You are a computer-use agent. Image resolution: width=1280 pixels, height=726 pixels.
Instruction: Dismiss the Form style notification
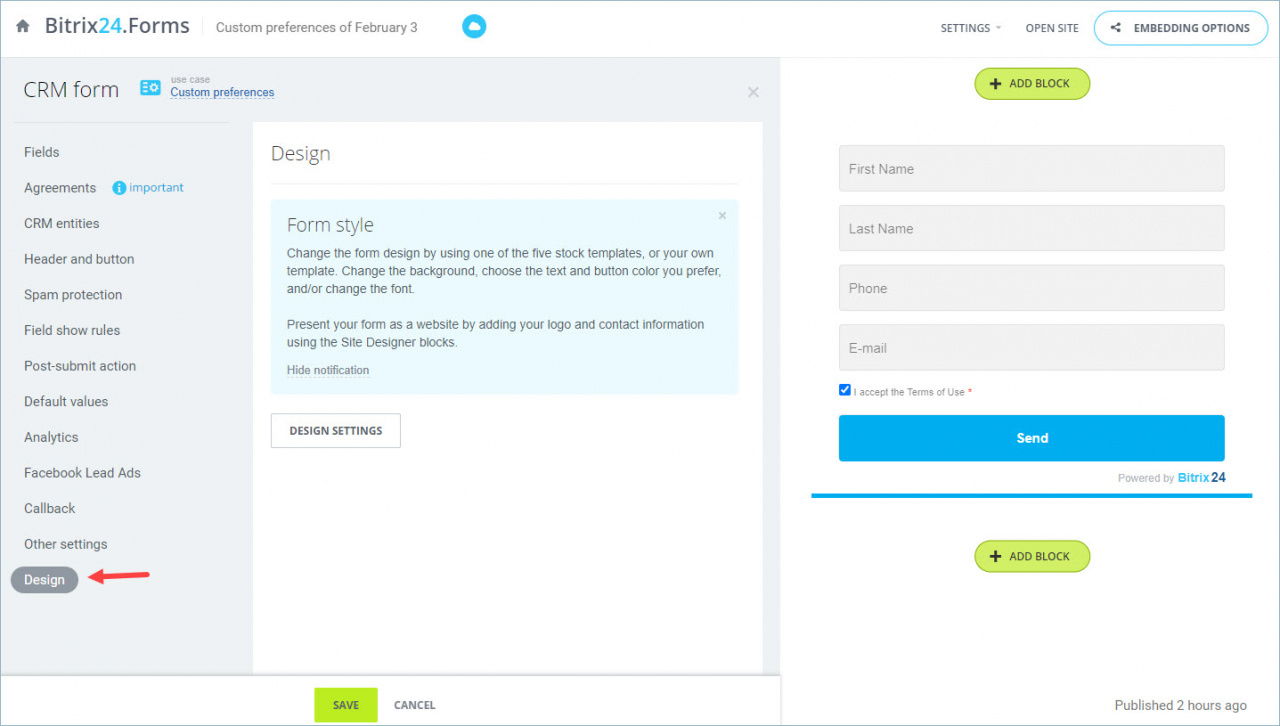[722, 215]
